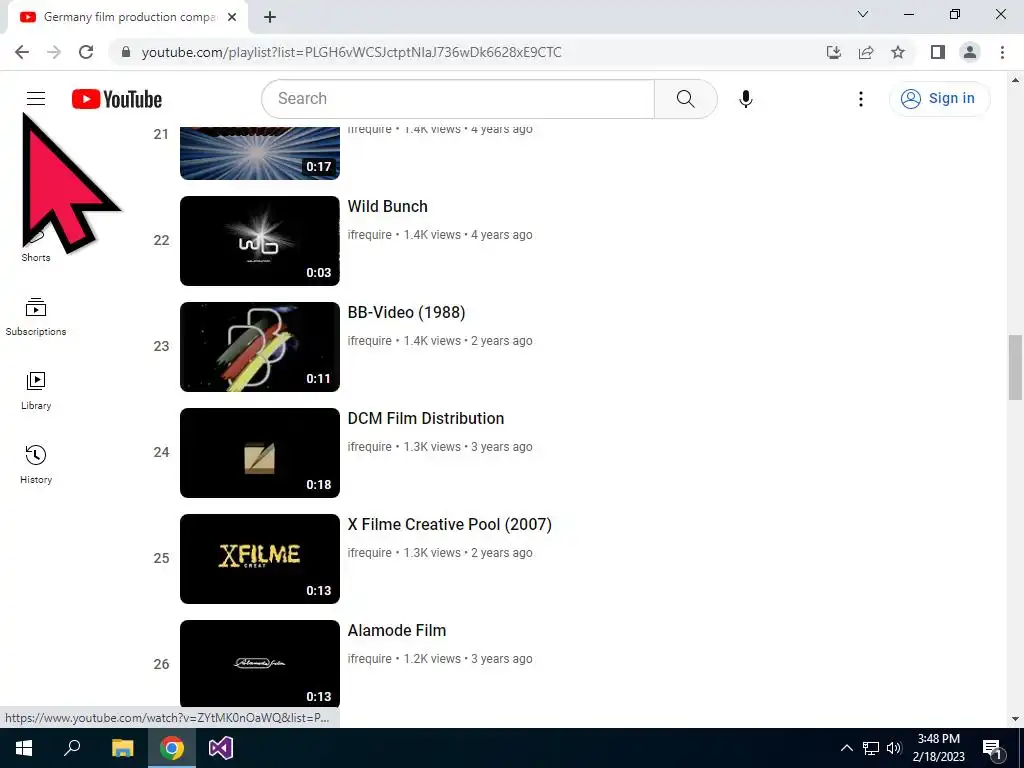Click the Sign in button
Viewport: 1024px width, 768px height.
click(x=939, y=99)
